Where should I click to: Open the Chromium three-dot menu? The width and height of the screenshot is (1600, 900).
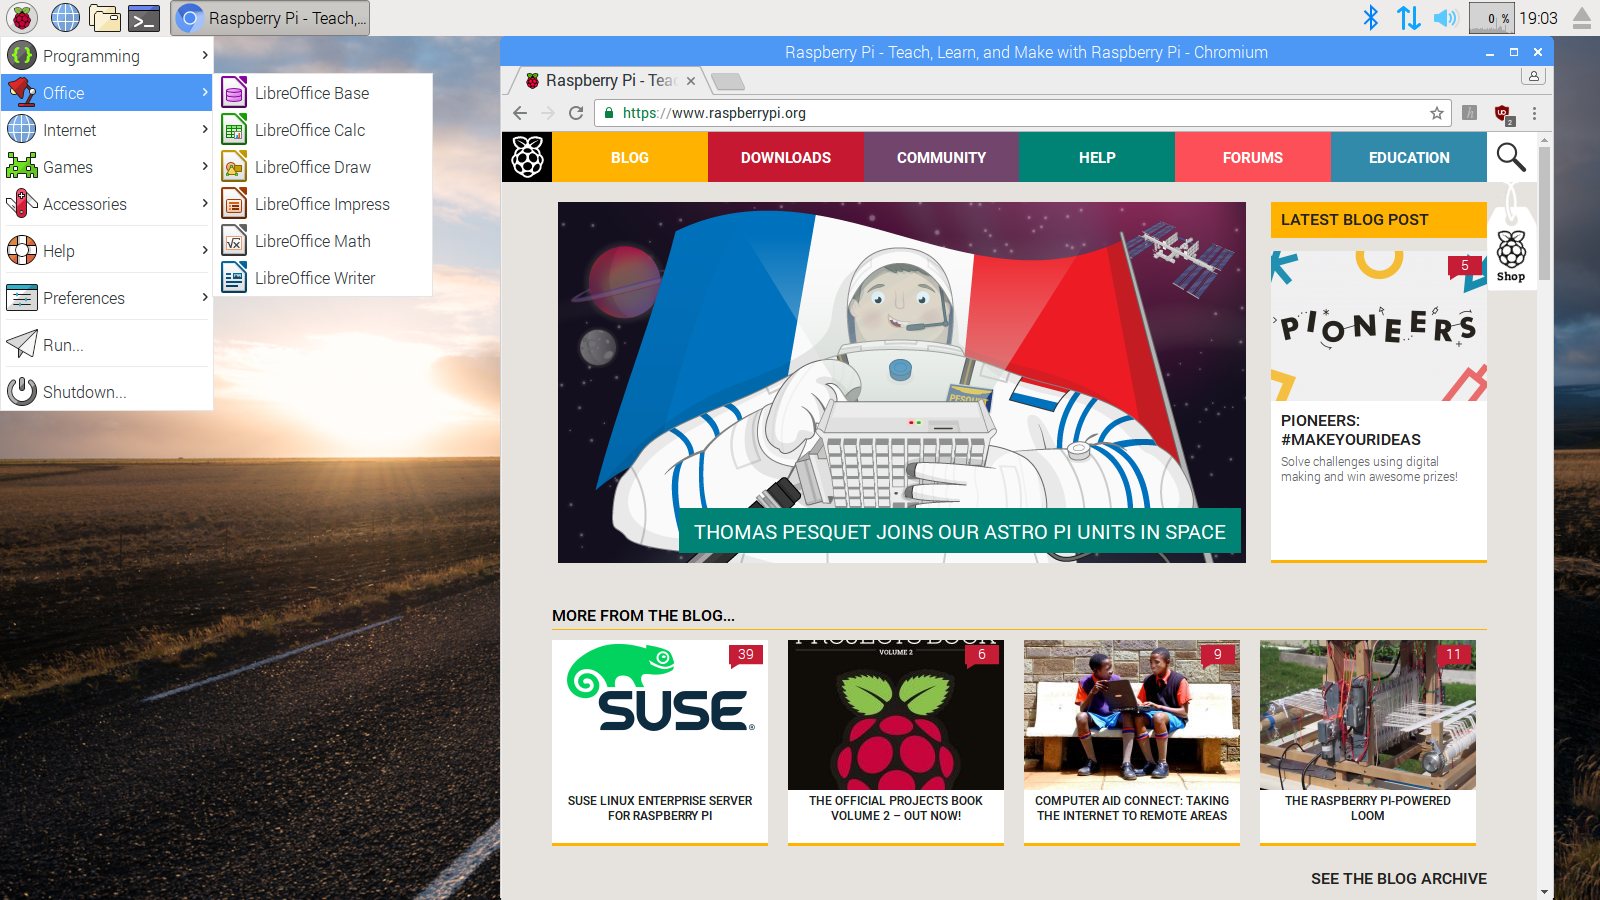pyautogui.click(x=1534, y=113)
